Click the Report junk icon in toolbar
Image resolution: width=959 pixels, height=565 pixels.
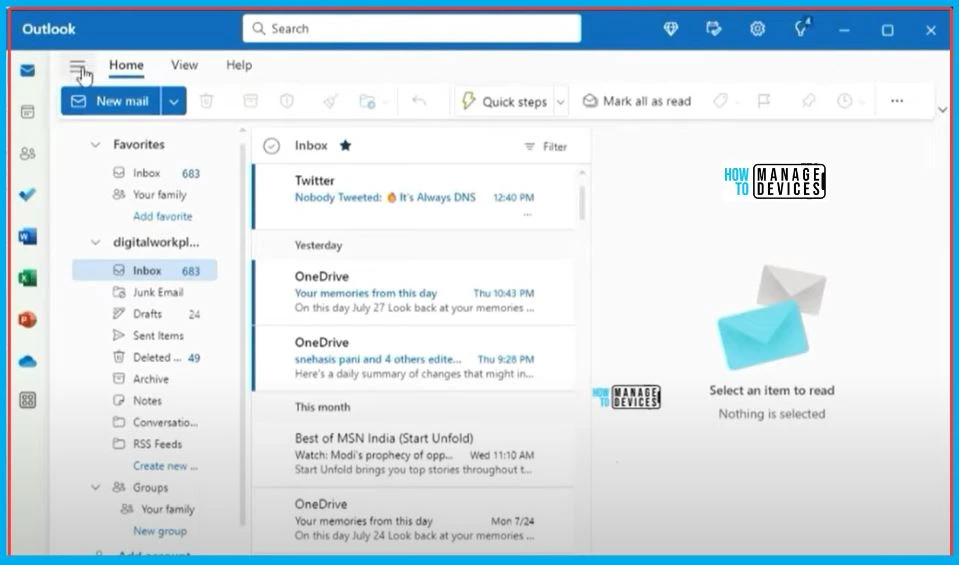point(287,101)
